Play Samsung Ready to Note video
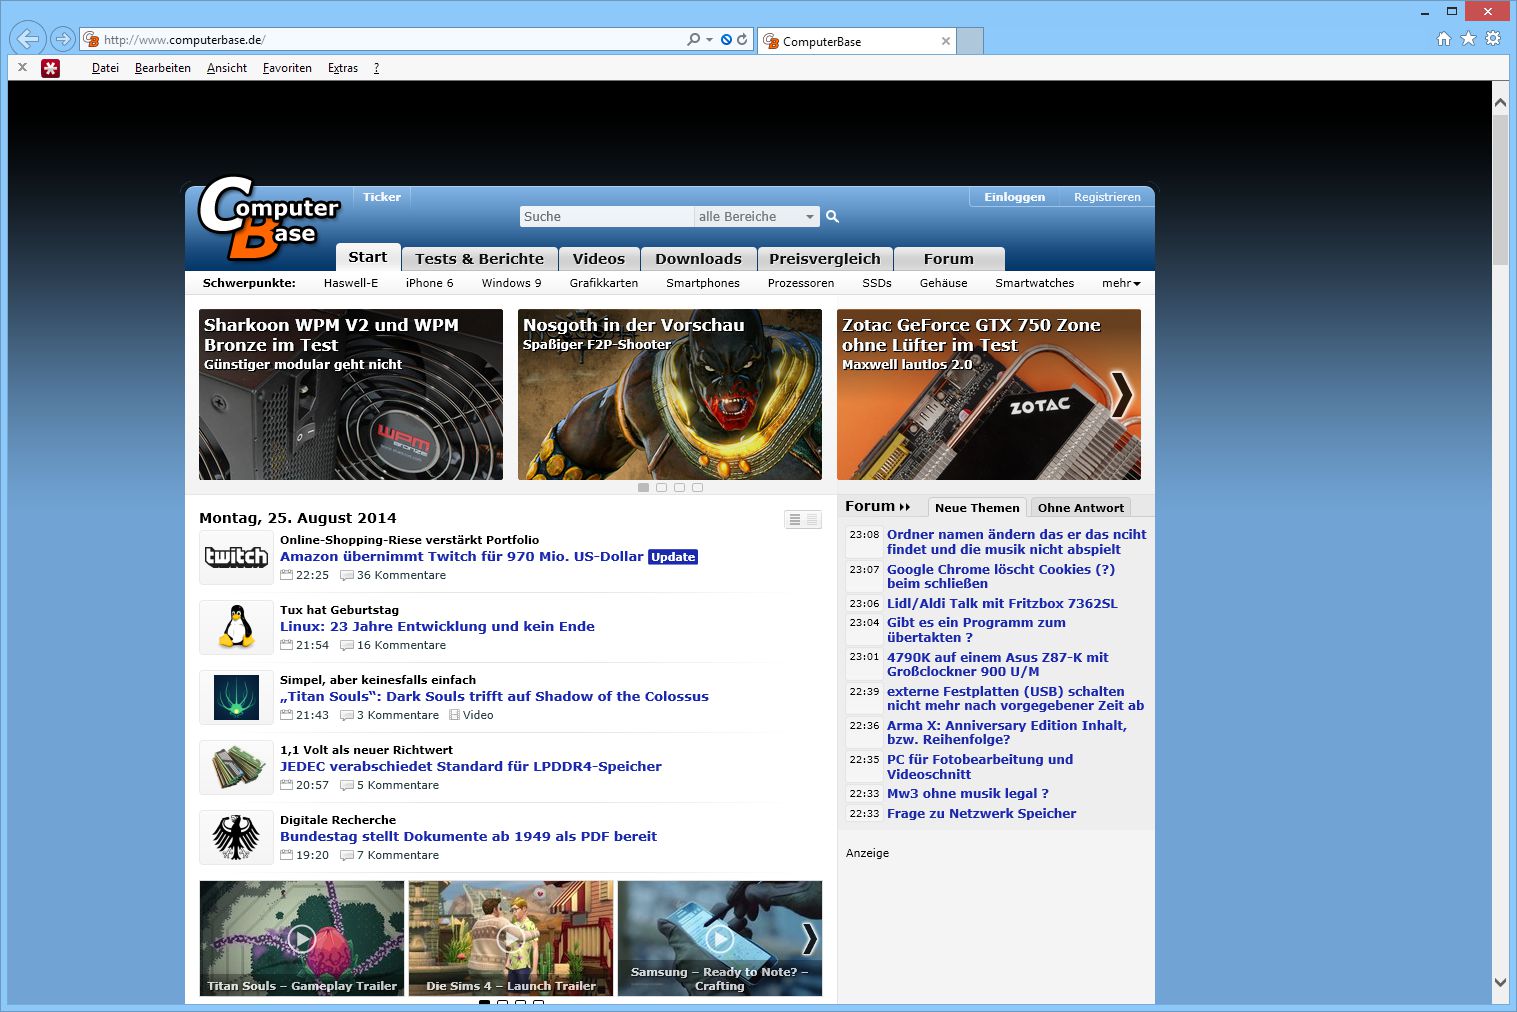This screenshot has width=1517, height=1012. click(x=720, y=938)
